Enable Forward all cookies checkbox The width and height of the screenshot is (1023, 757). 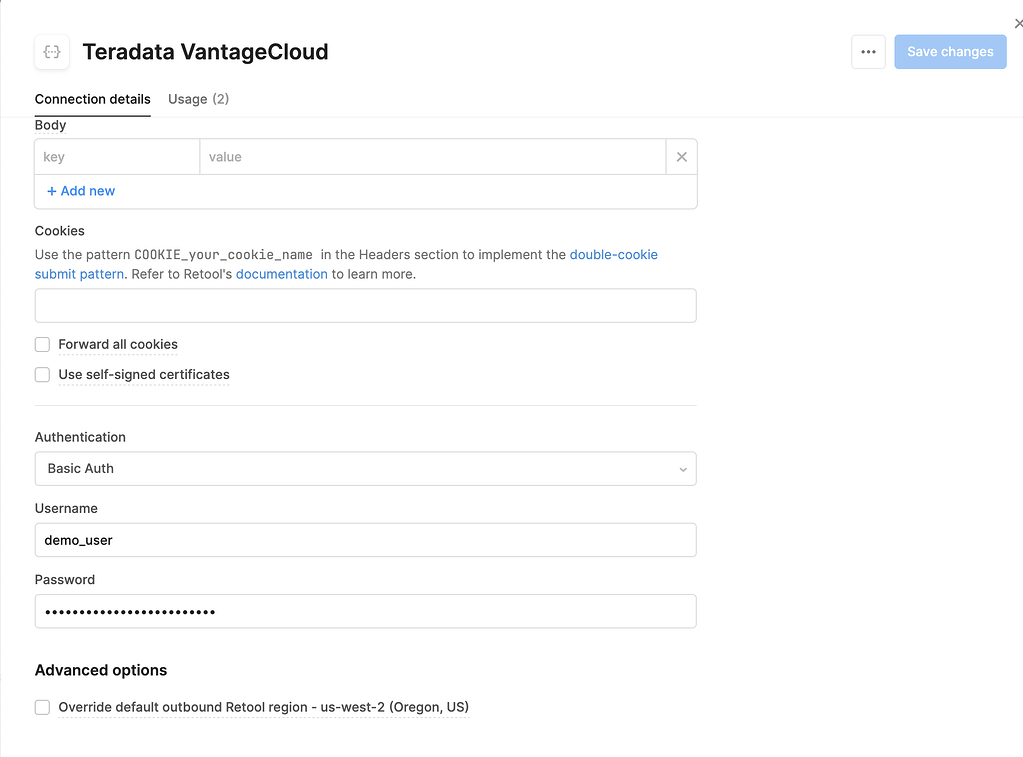click(x=42, y=345)
